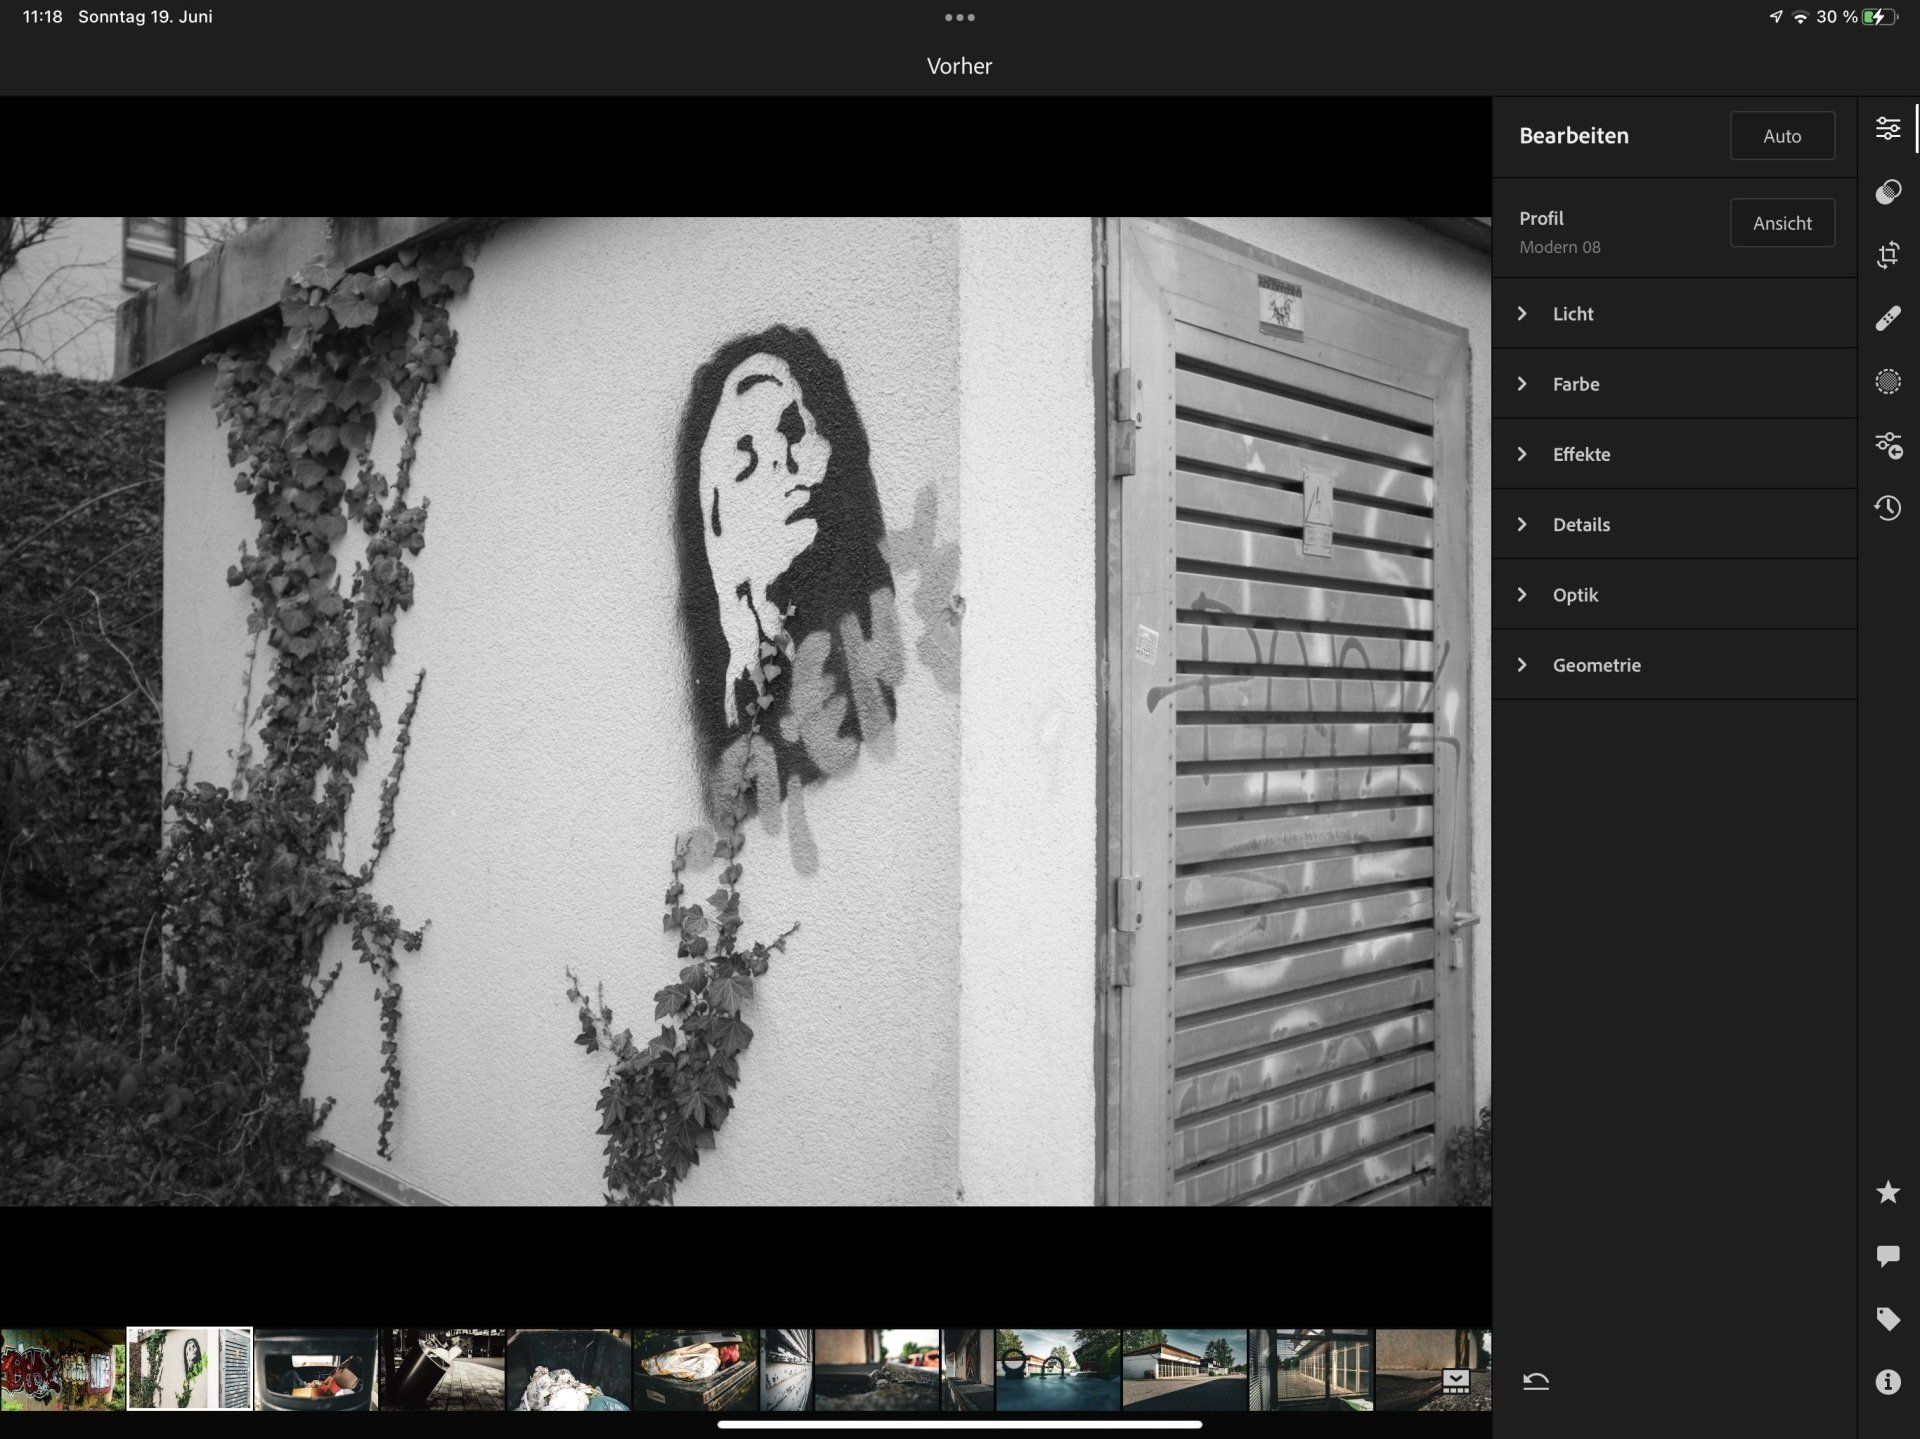Expand the Effekte section
The height and width of the screenshot is (1439, 1920).
click(1580, 454)
